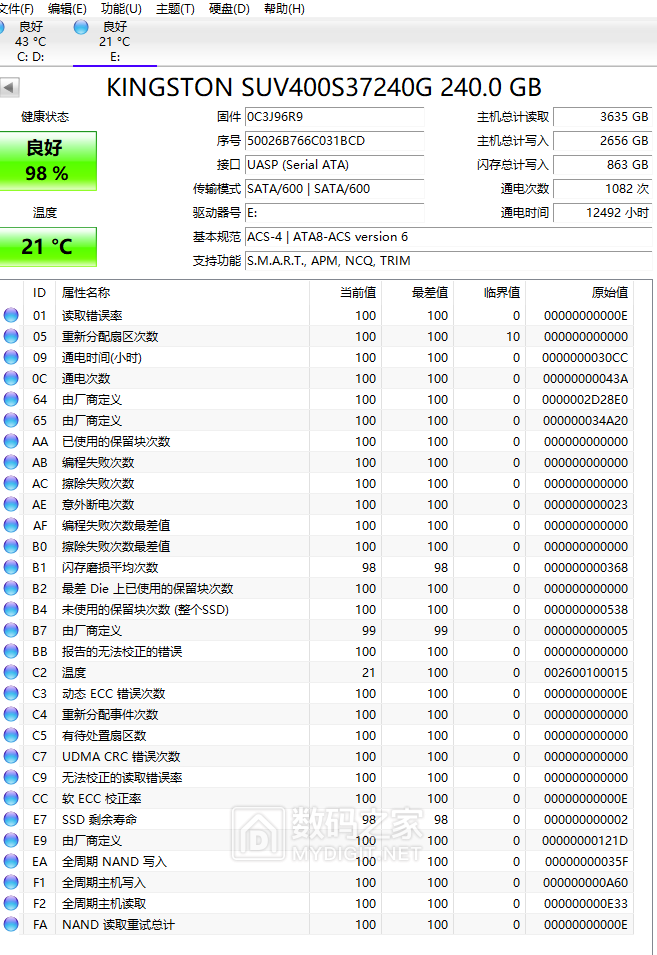
Task: Click the 通电次数 value 1082 次
Action: pos(602,189)
